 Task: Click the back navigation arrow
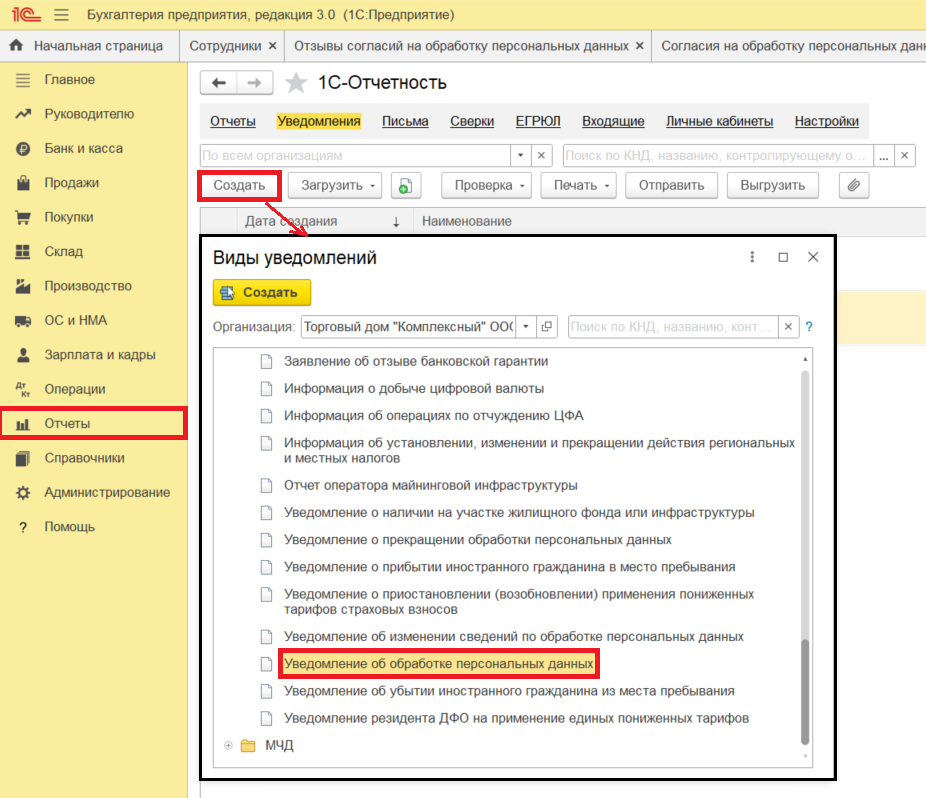click(x=219, y=83)
